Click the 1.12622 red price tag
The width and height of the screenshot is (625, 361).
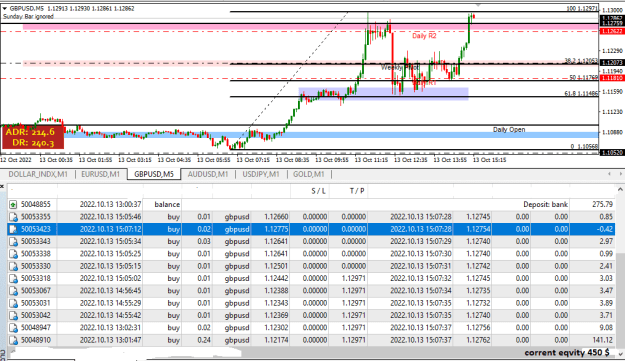pyautogui.click(x=611, y=31)
